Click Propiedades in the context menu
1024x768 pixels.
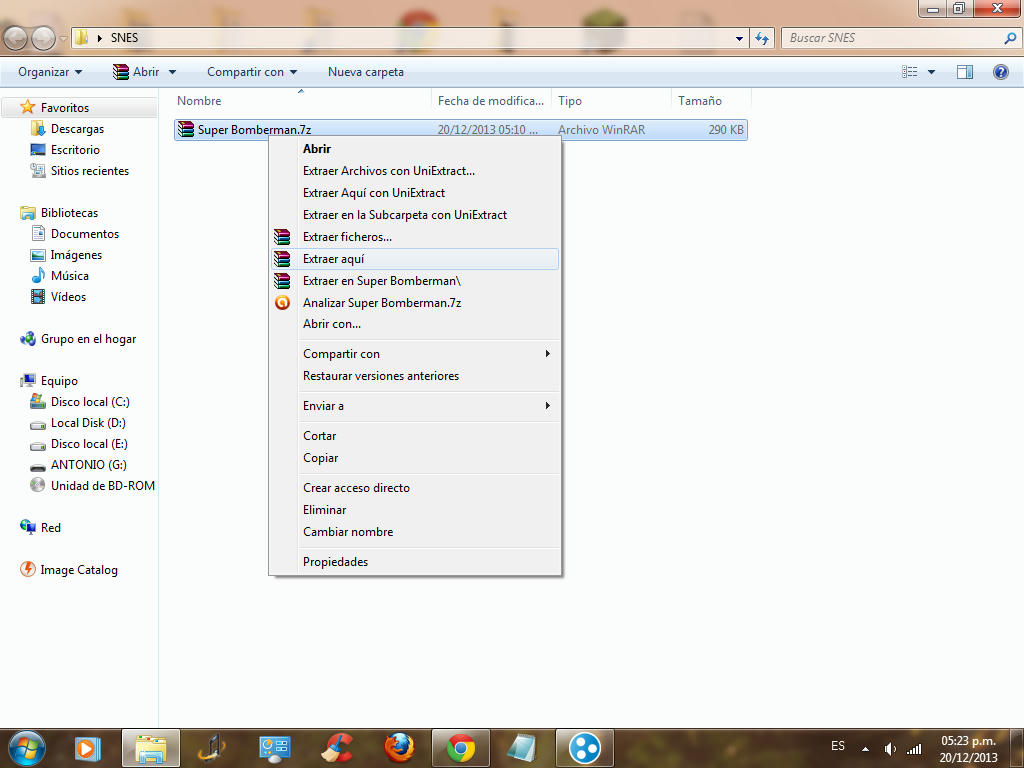click(x=336, y=562)
